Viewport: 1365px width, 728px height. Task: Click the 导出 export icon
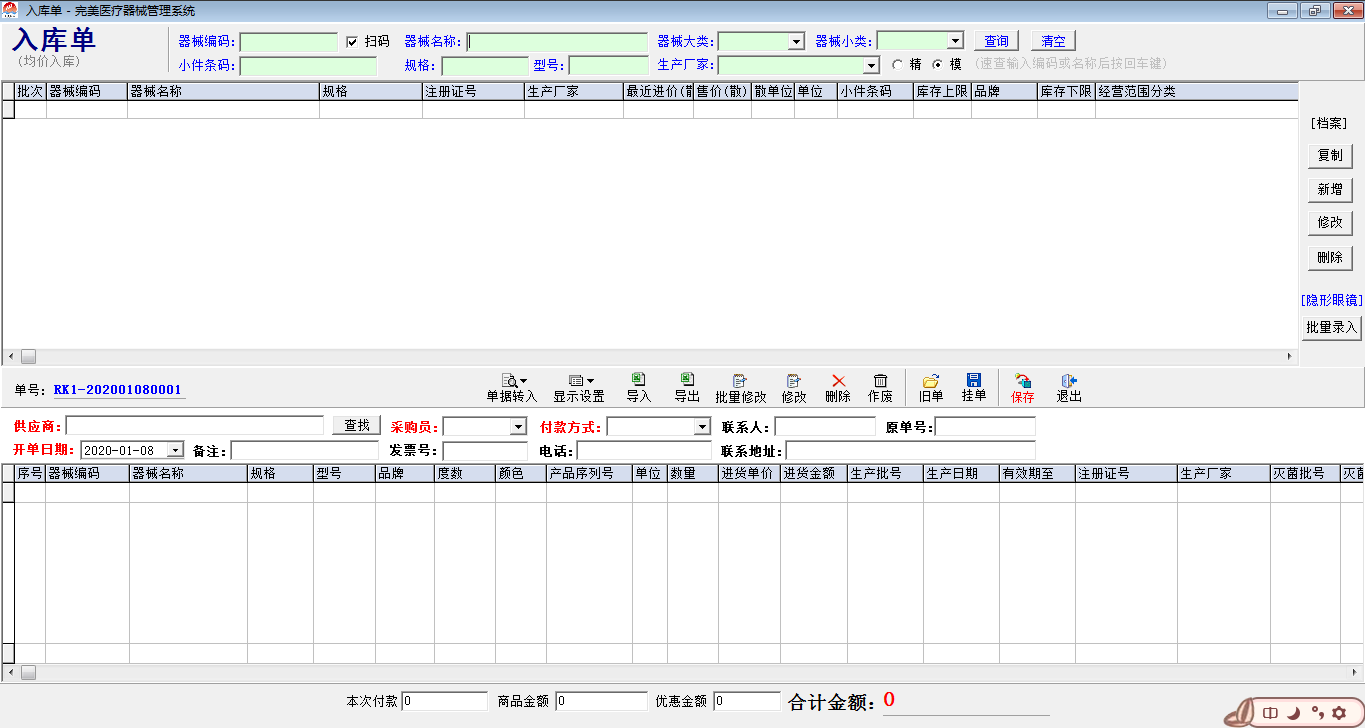pos(687,380)
